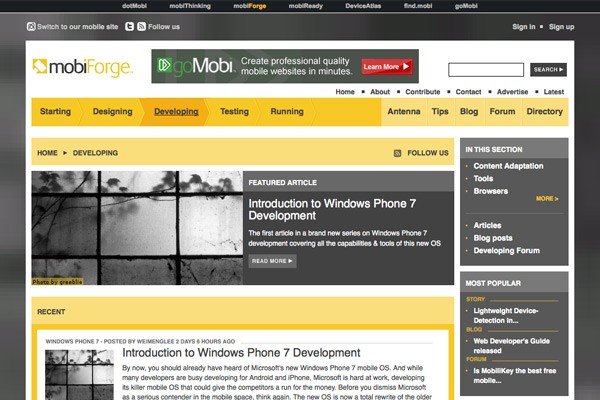The height and width of the screenshot is (400, 600).
Task: Open Is MobiliKey the best free link
Action: click(515, 376)
